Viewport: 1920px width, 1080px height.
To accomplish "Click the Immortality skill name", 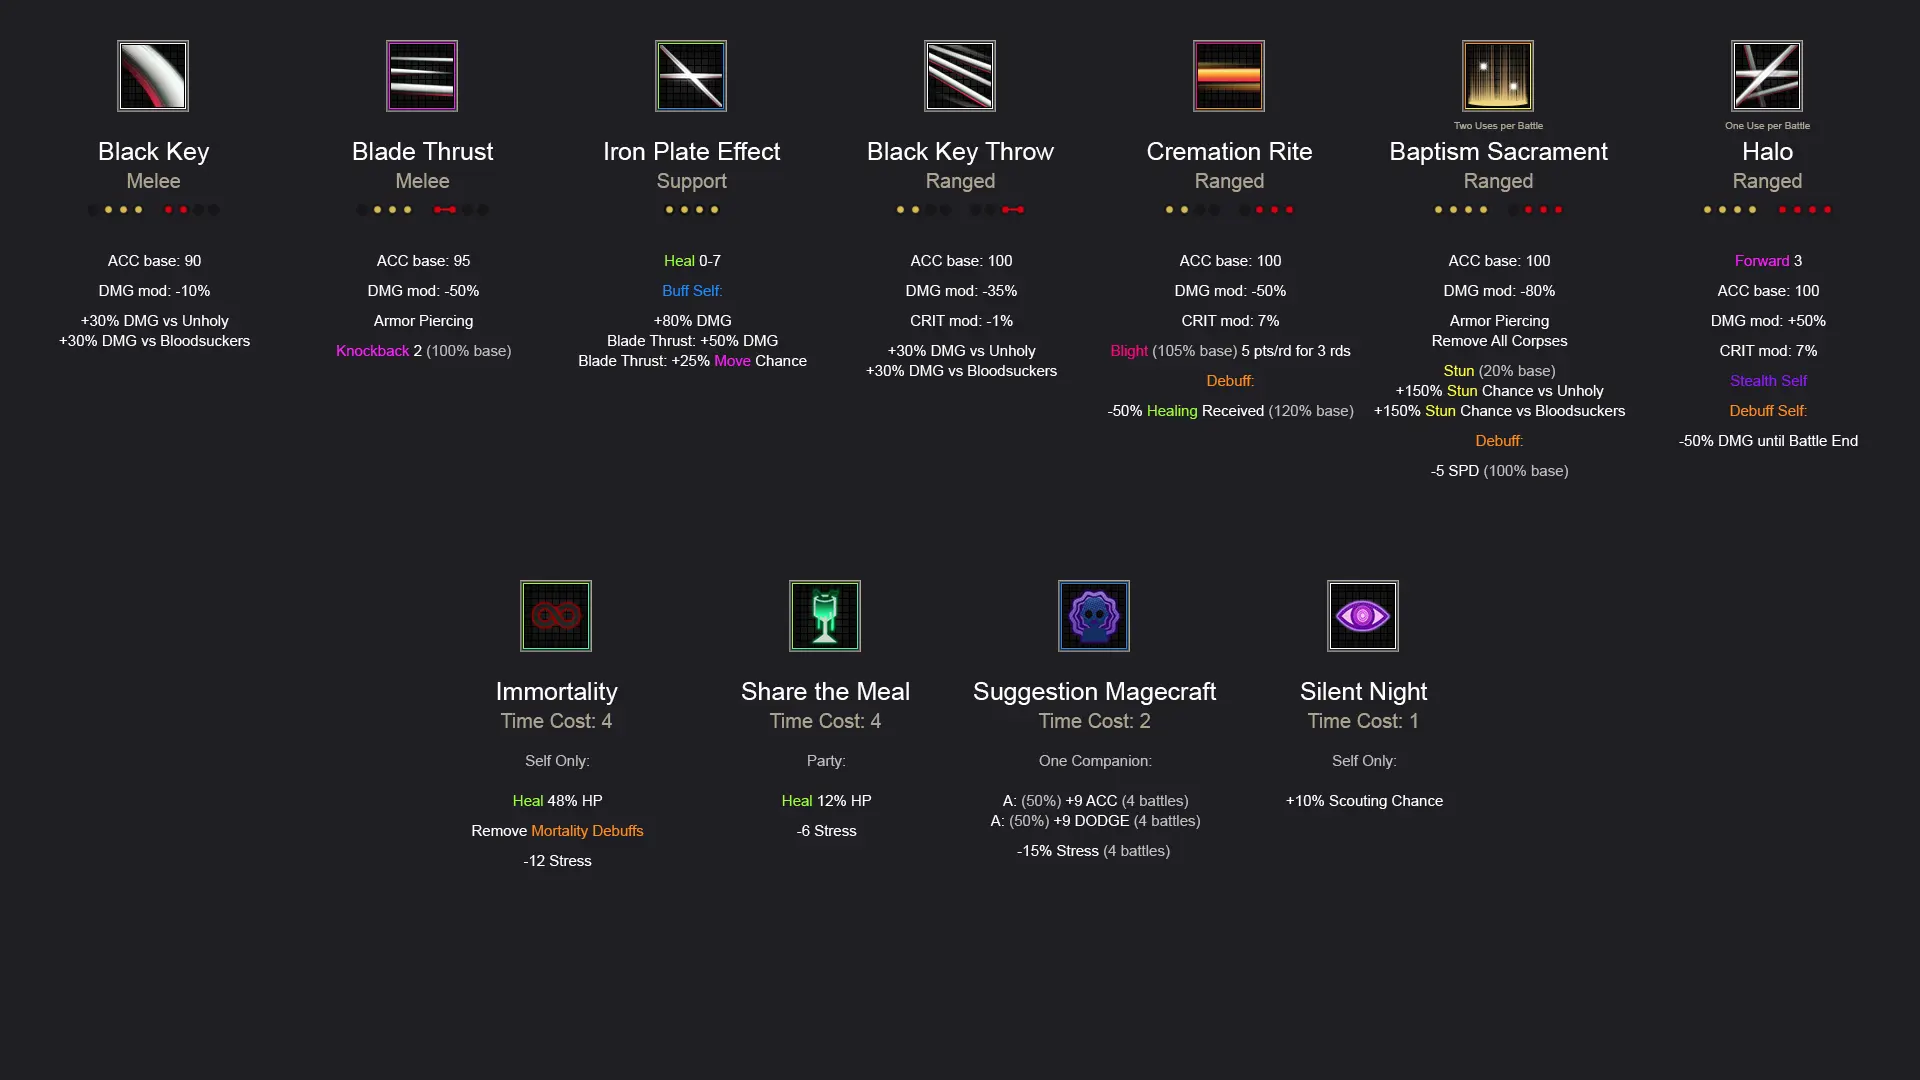I will [556, 692].
